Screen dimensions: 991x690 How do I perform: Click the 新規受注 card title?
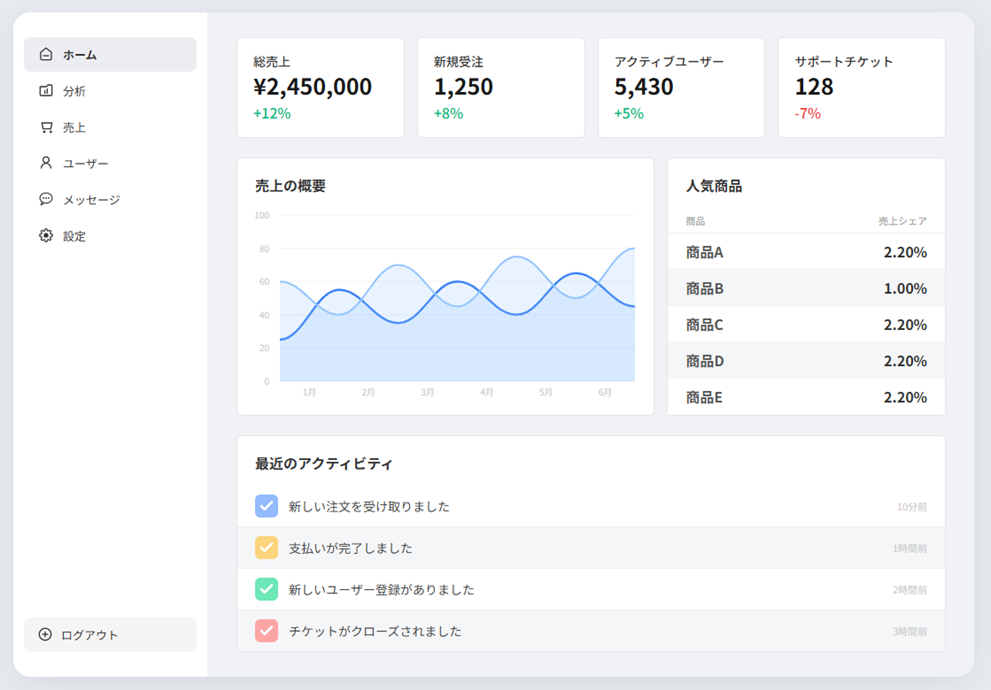pyautogui.click(x=458, y=62)
